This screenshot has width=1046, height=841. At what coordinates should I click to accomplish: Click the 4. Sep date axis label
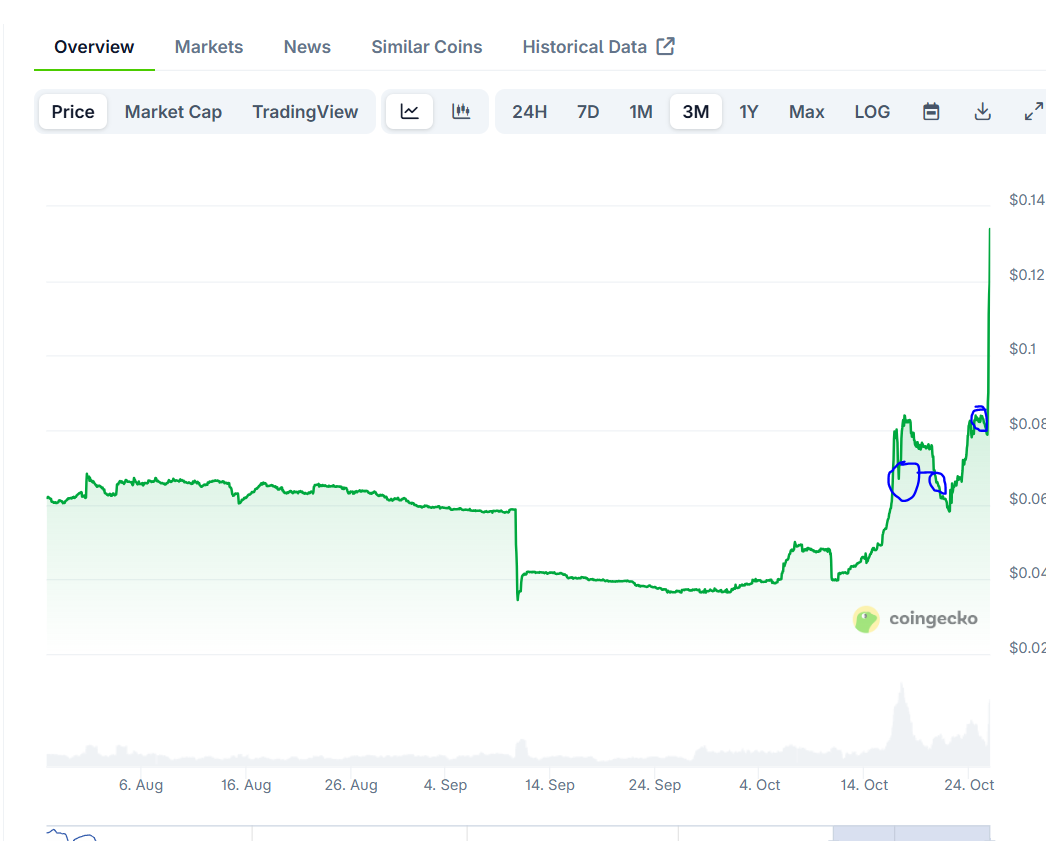point(445,785)
